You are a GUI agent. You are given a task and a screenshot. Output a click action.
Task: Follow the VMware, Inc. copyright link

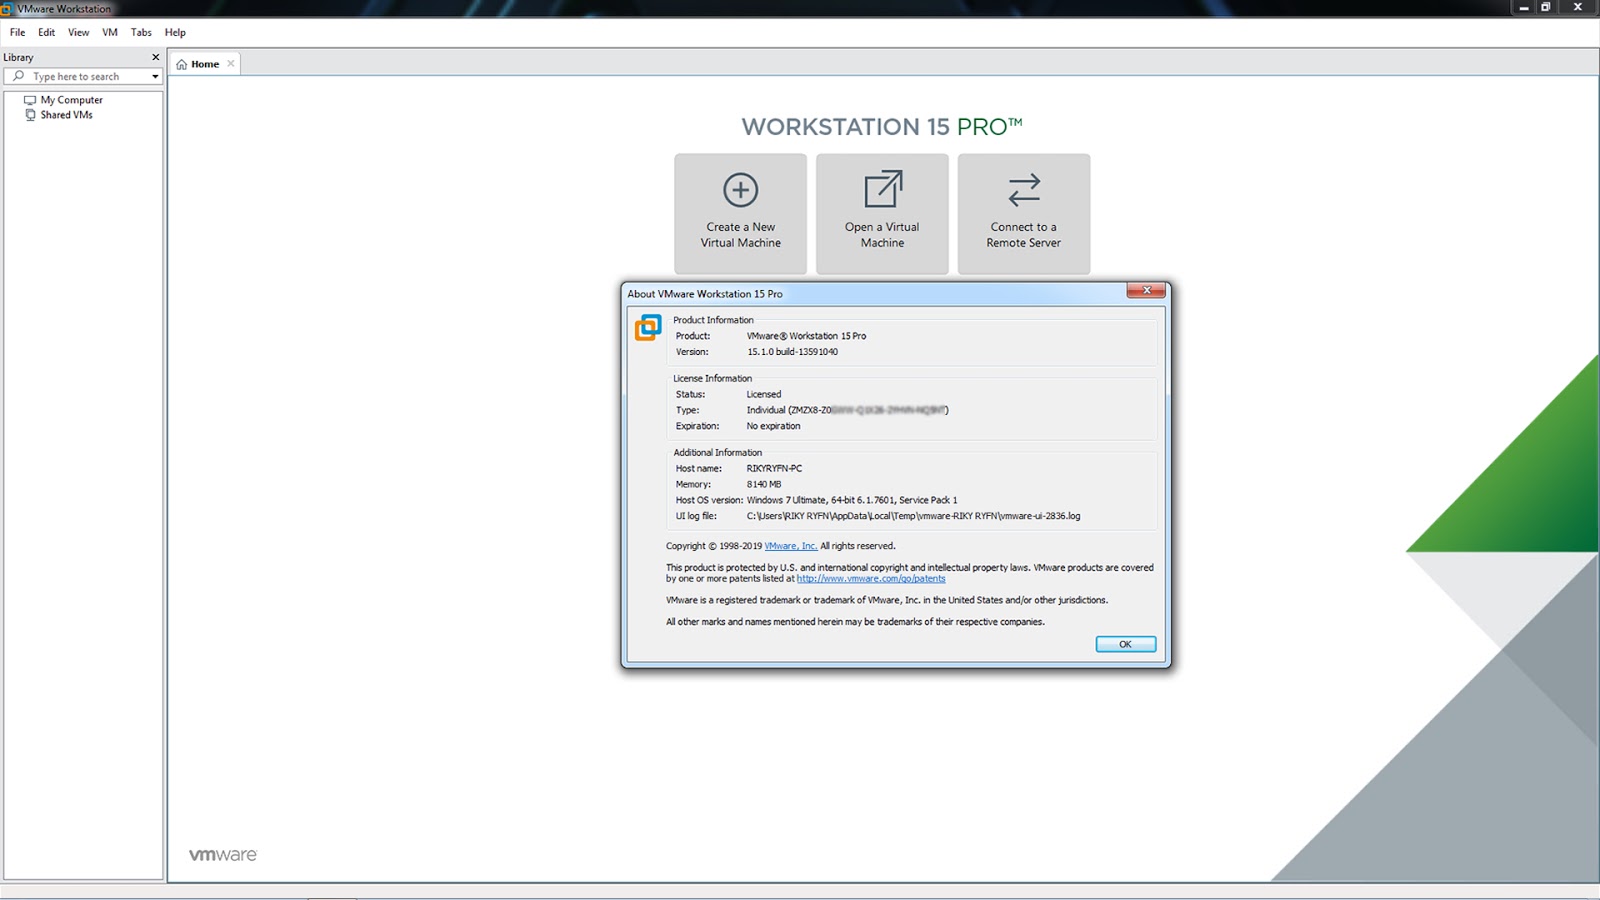coord(790,546)
